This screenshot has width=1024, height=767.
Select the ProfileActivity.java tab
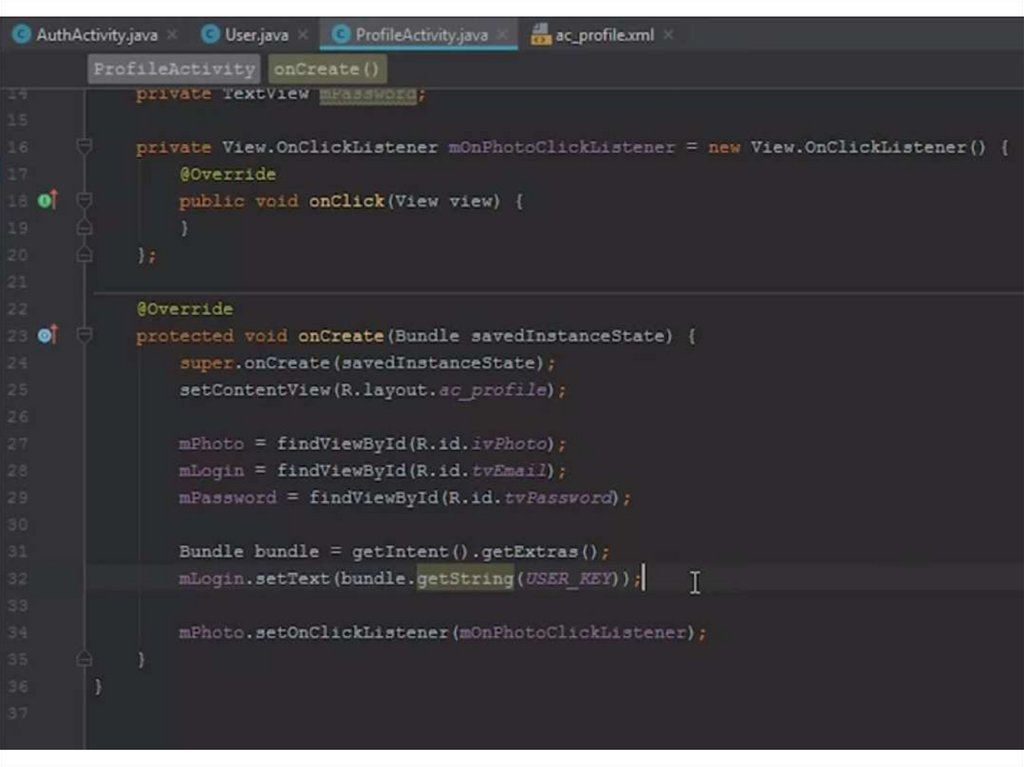(421, 35)
